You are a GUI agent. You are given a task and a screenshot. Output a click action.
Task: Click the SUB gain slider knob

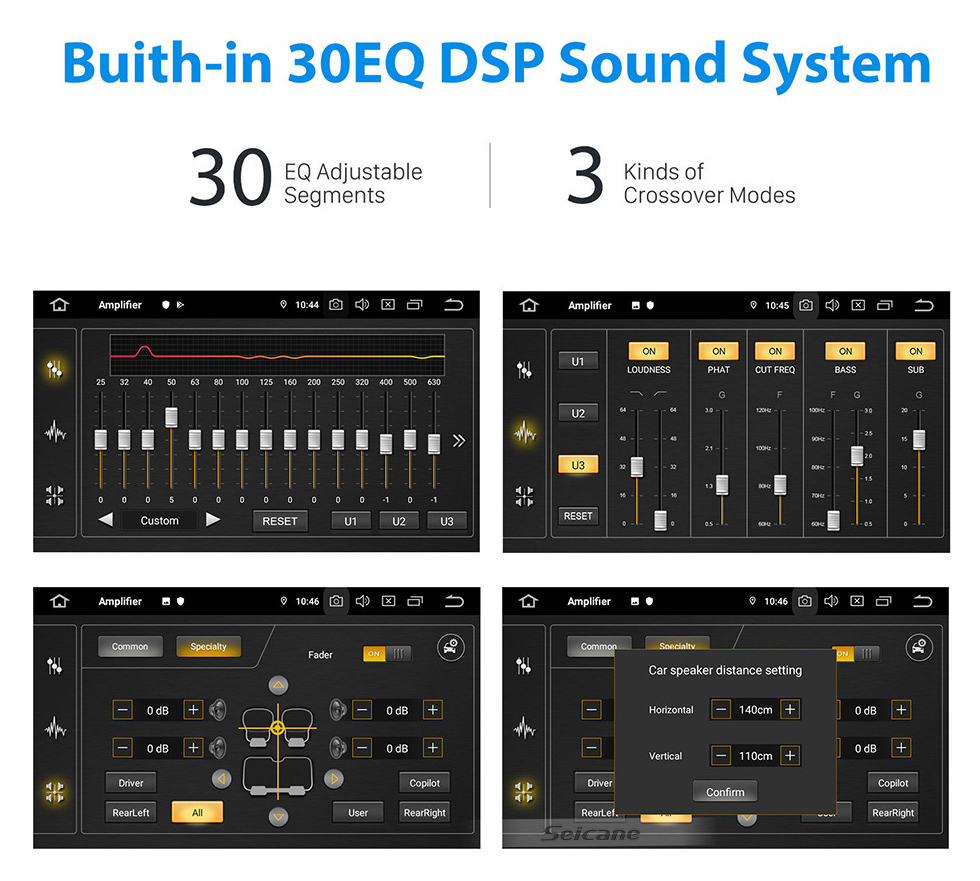[919, 439]
